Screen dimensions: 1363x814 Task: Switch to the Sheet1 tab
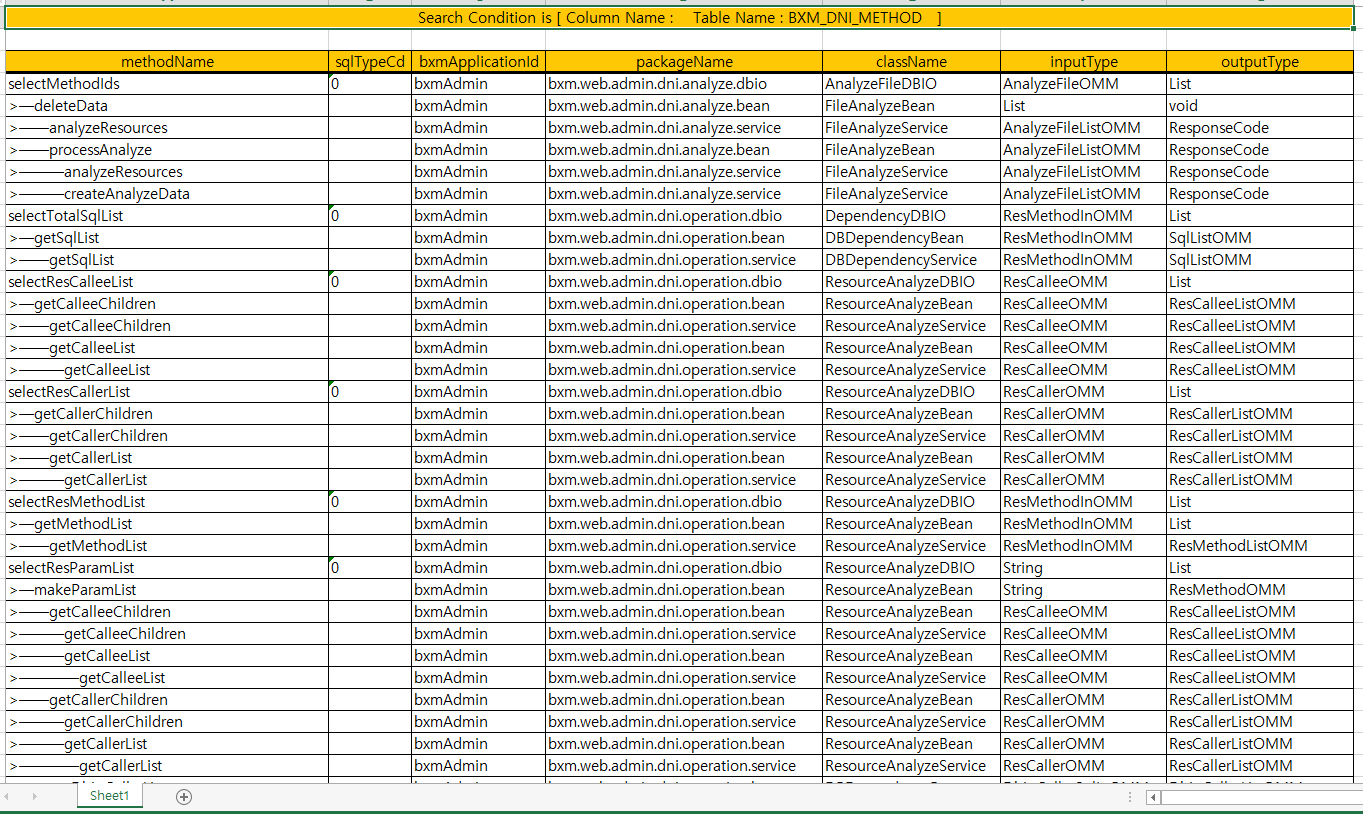tap(110, 796)
